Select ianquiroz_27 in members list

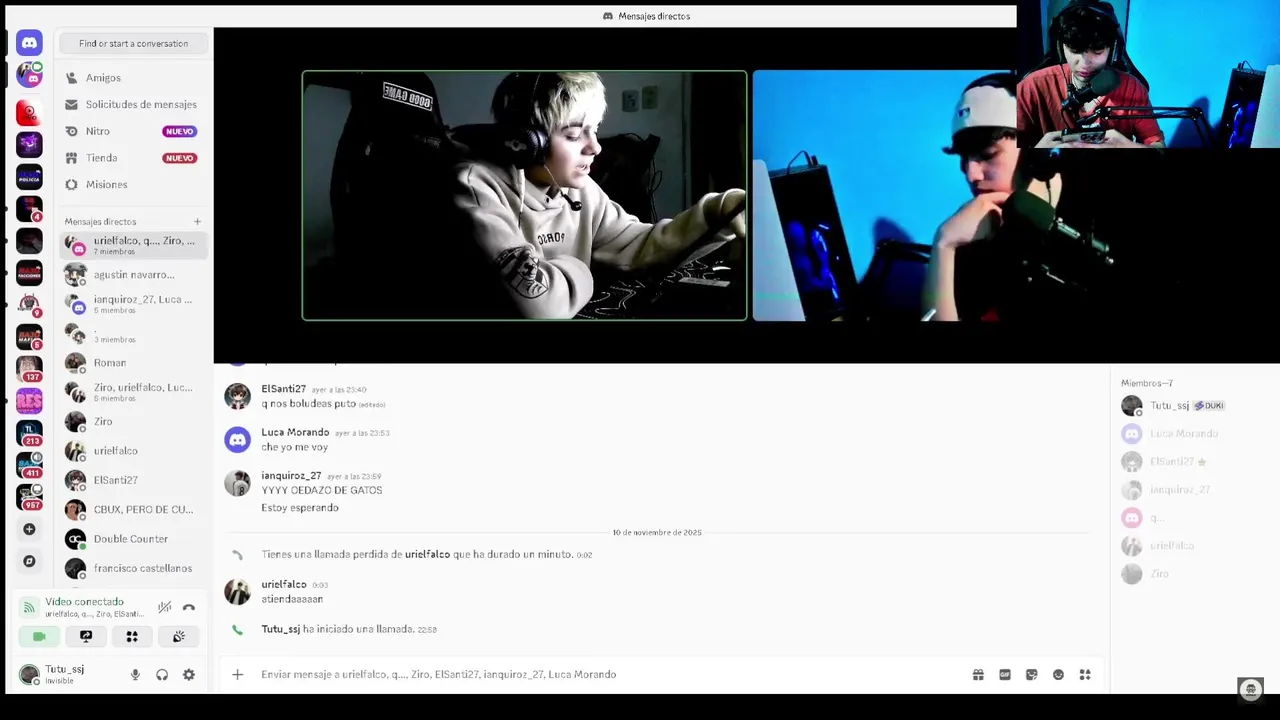click(1194, 490)
